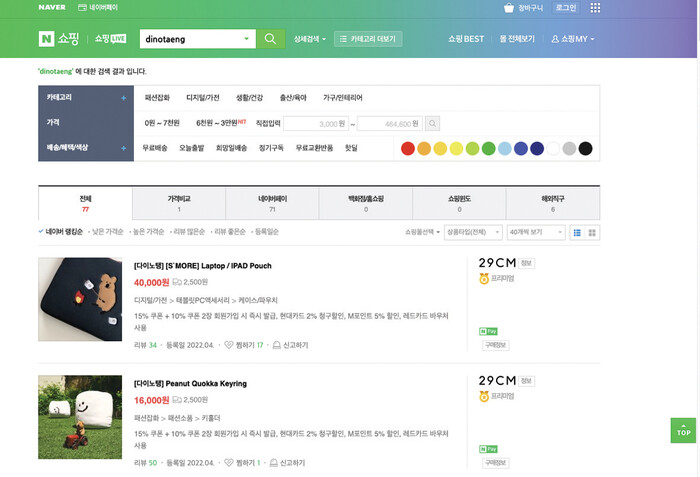700x477 pixels.
Task: Click the maximum price 464,600원 input
Action: (x=389, y=124)
